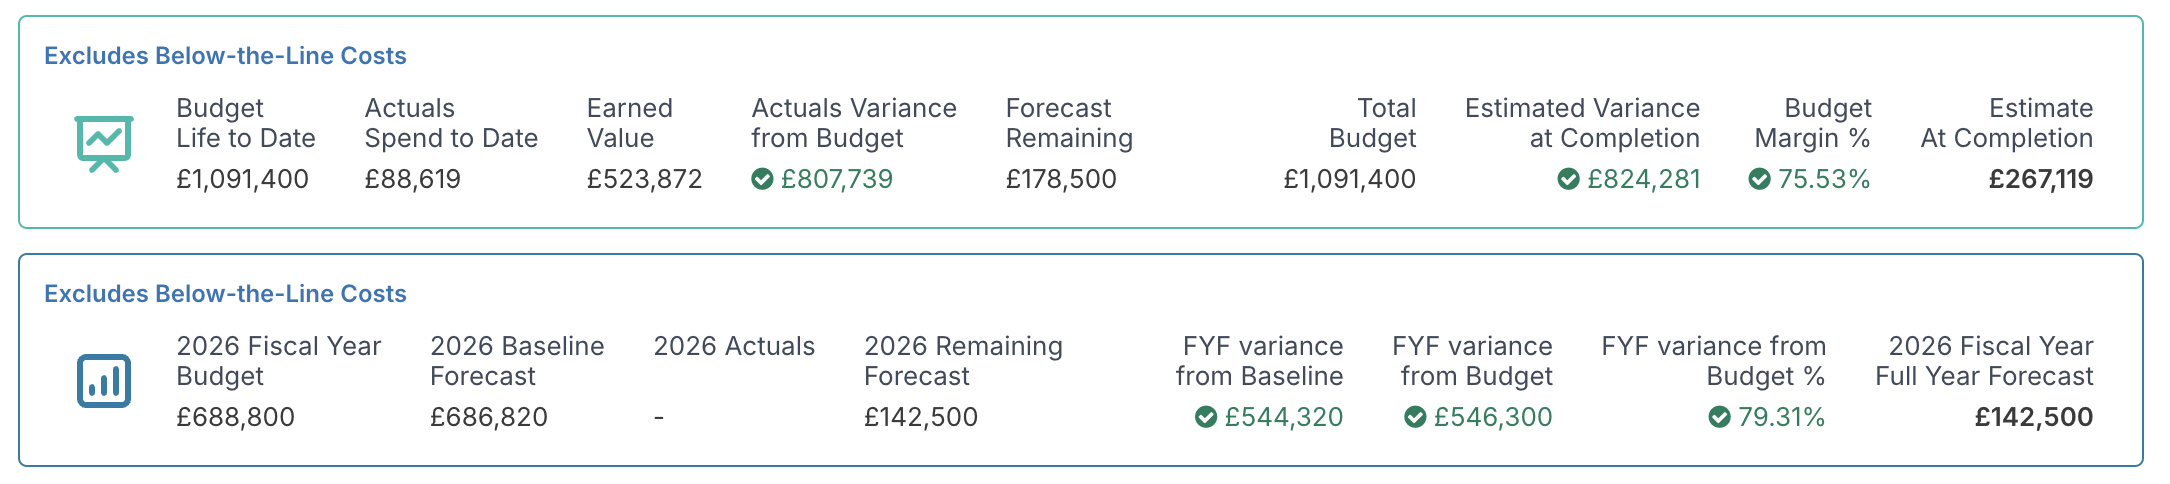Click the green check icon beside £807,739

(762, 179)
